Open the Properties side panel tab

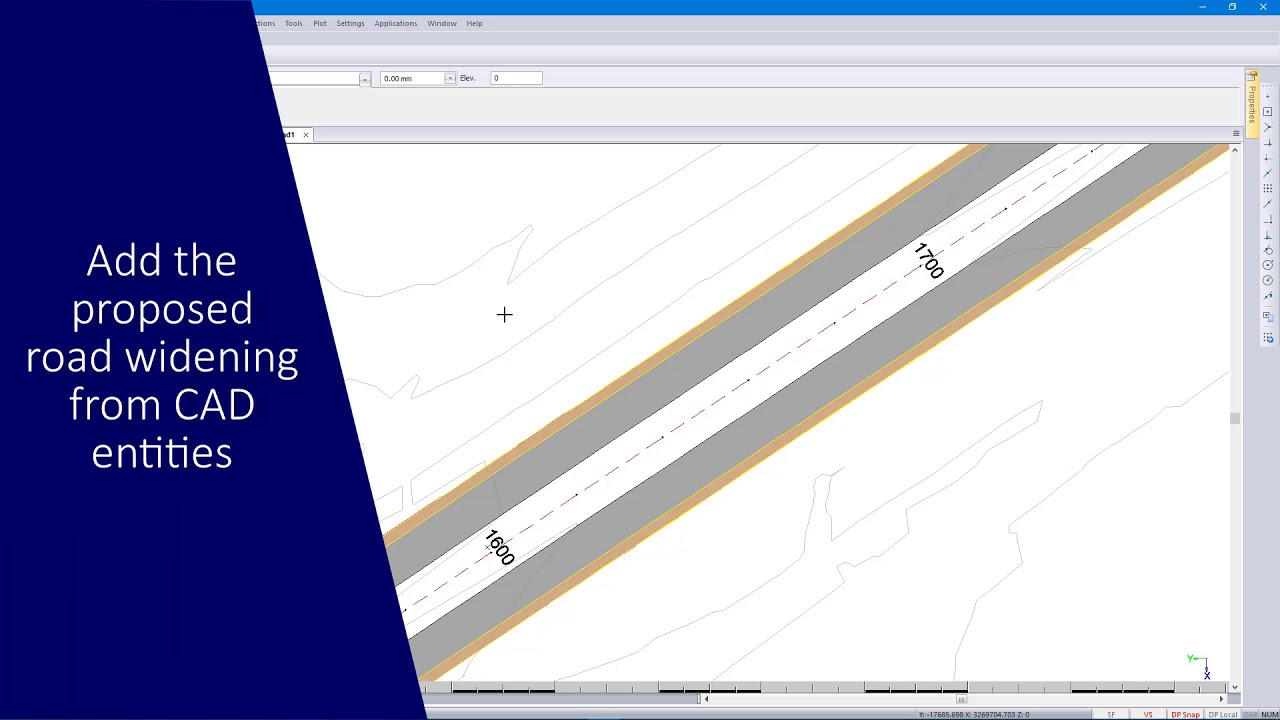(1251, 103)
